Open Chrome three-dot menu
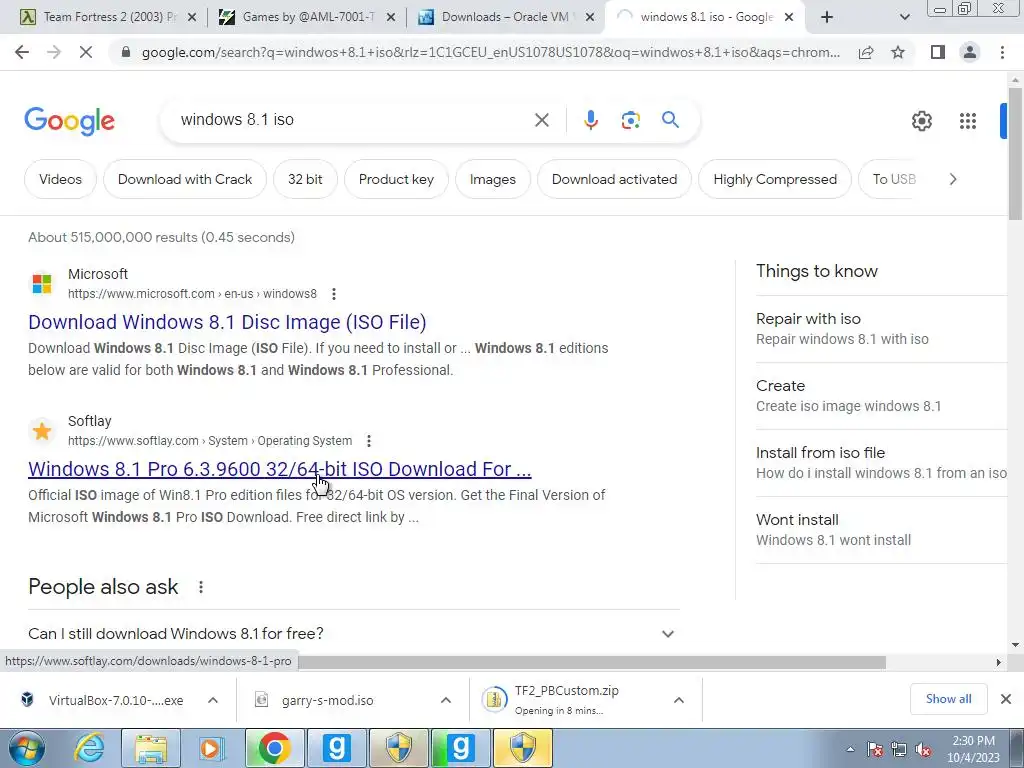Screen dimensions: 1024x768 (x=1002, y=52)
